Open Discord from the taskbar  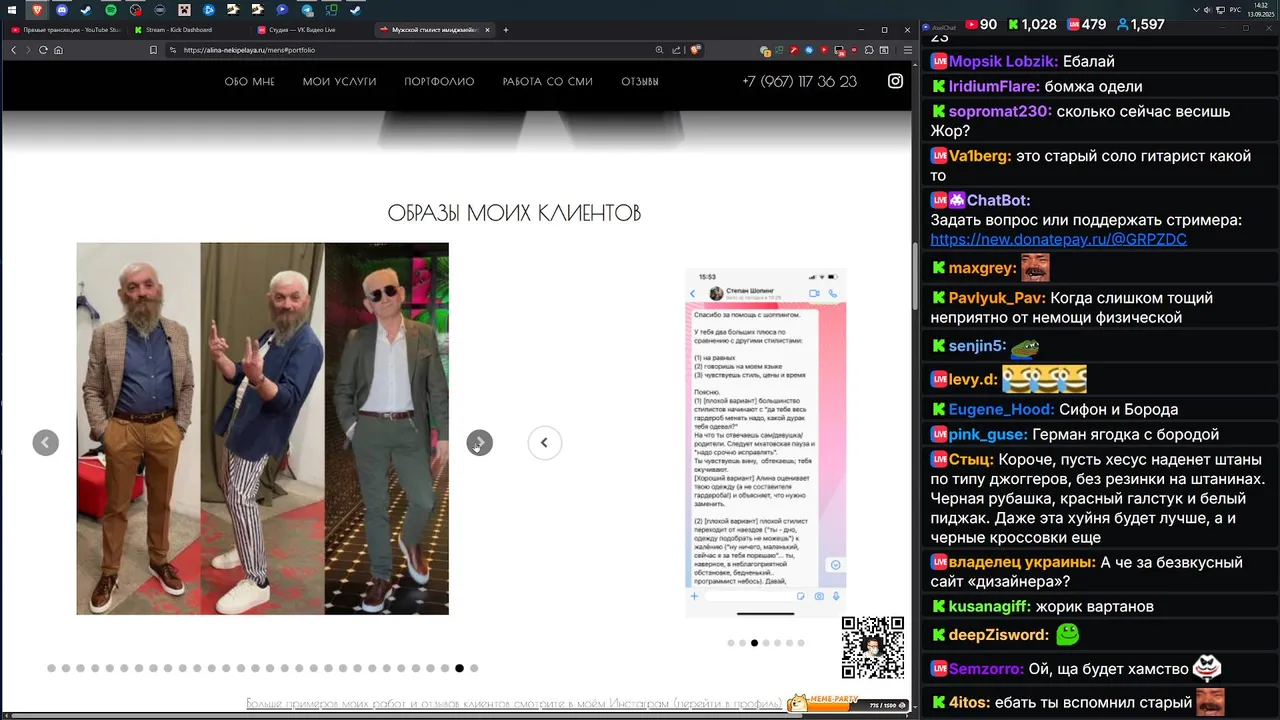click(62, 9)
